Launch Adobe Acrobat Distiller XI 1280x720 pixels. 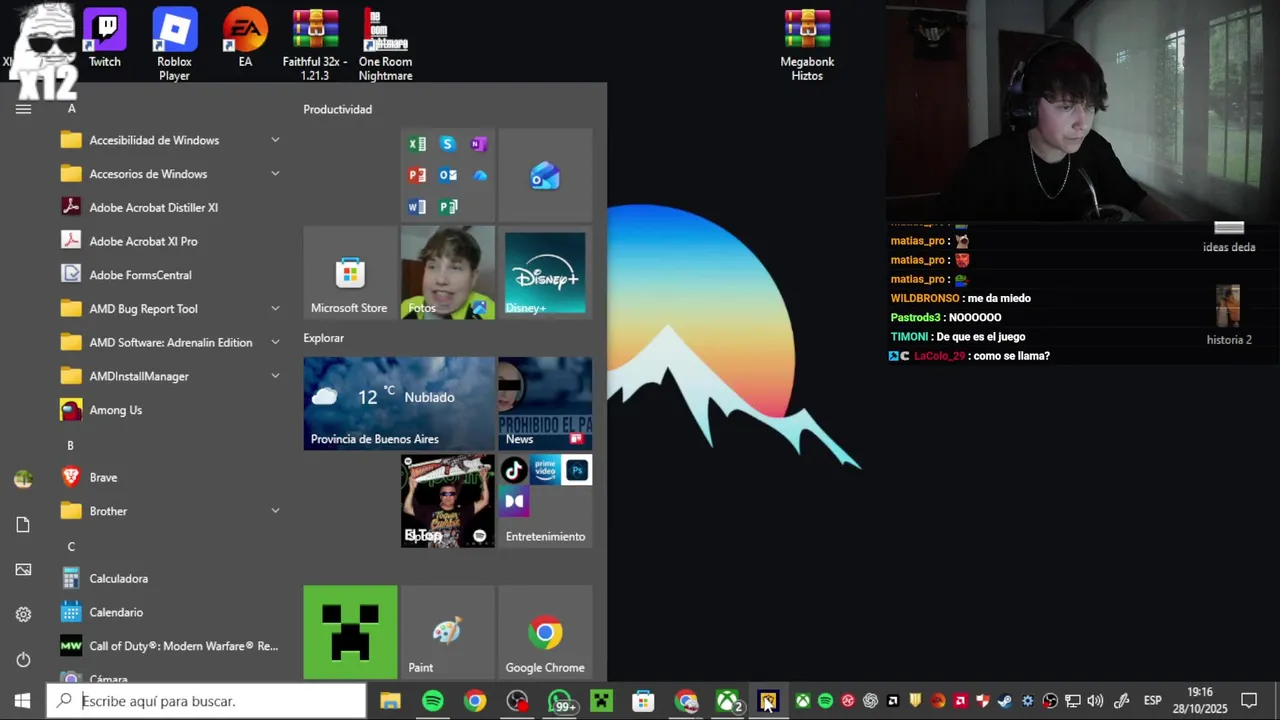[x=170, y=207]
